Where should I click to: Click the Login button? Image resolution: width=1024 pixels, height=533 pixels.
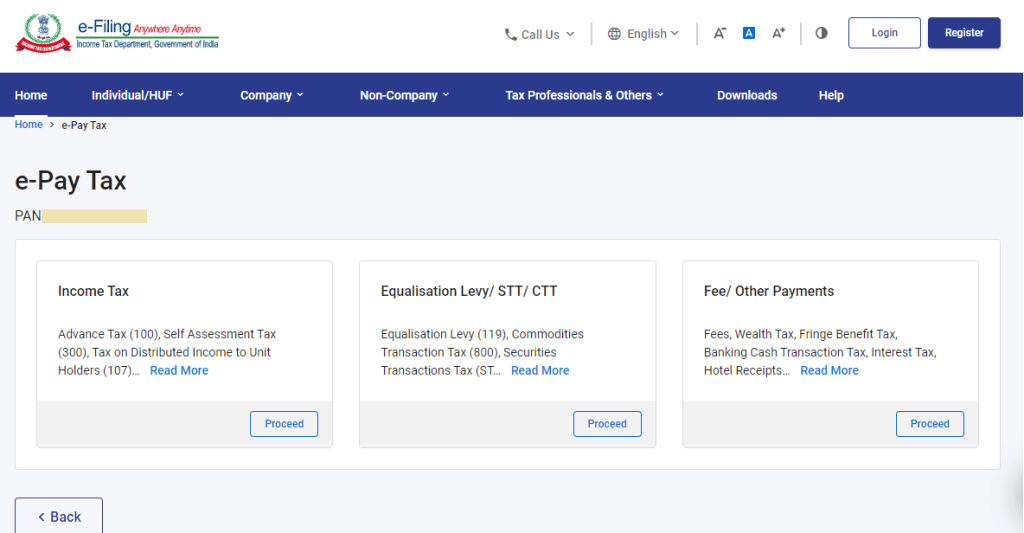click(x=884, y=33)
